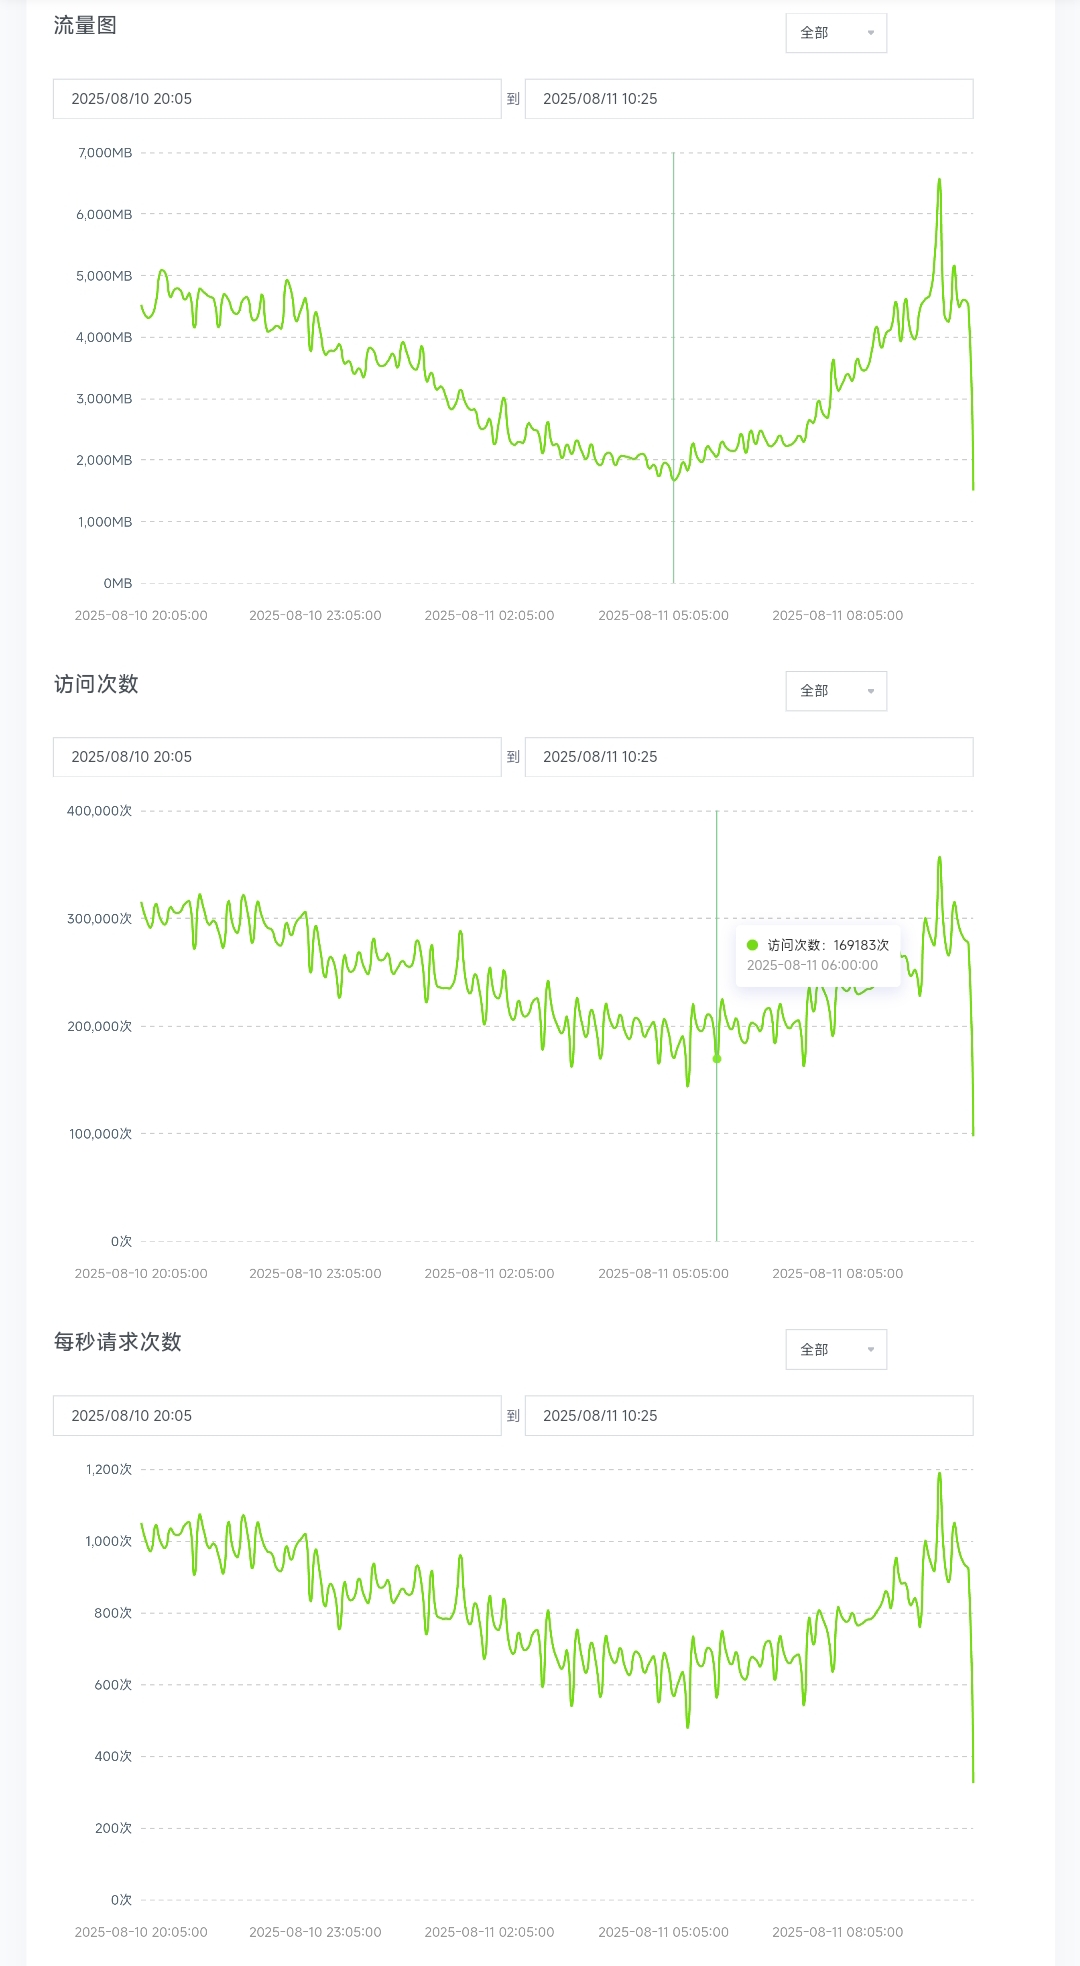The image size is (1080, 1966).
Task: Open the 全部 dropdown for 每秒请求次数
Action: pos(836,1349)
